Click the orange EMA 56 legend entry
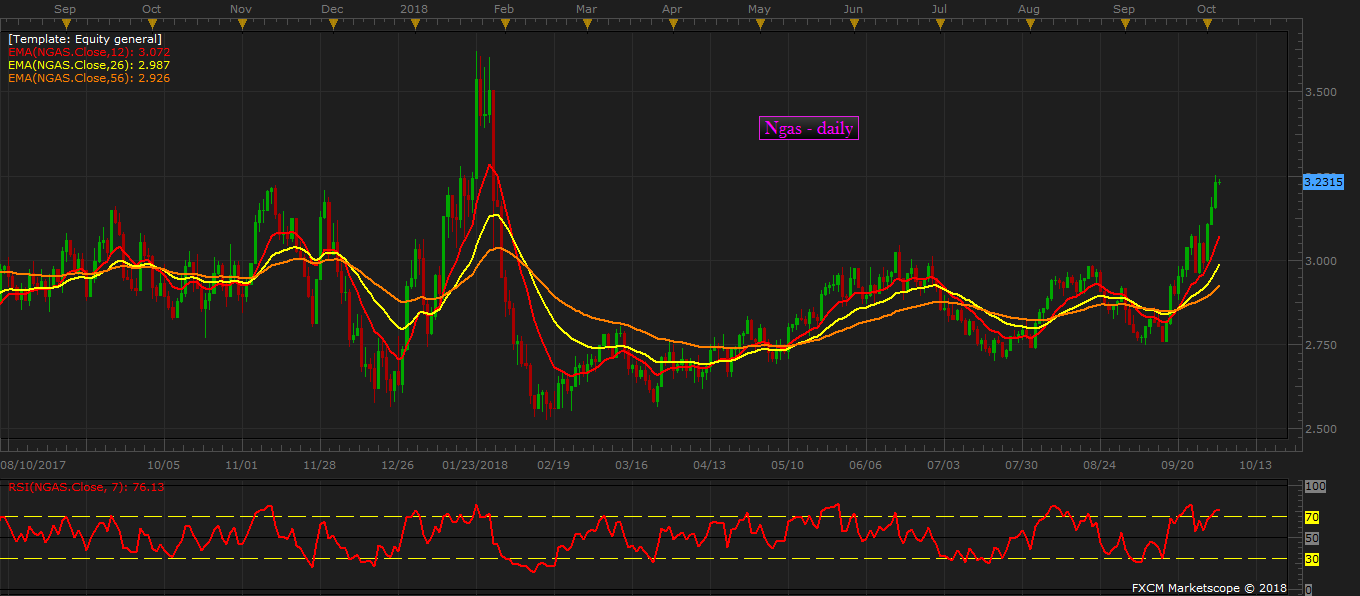The height and width of the screenshot is (596, 1360). [x=90, y=77]
